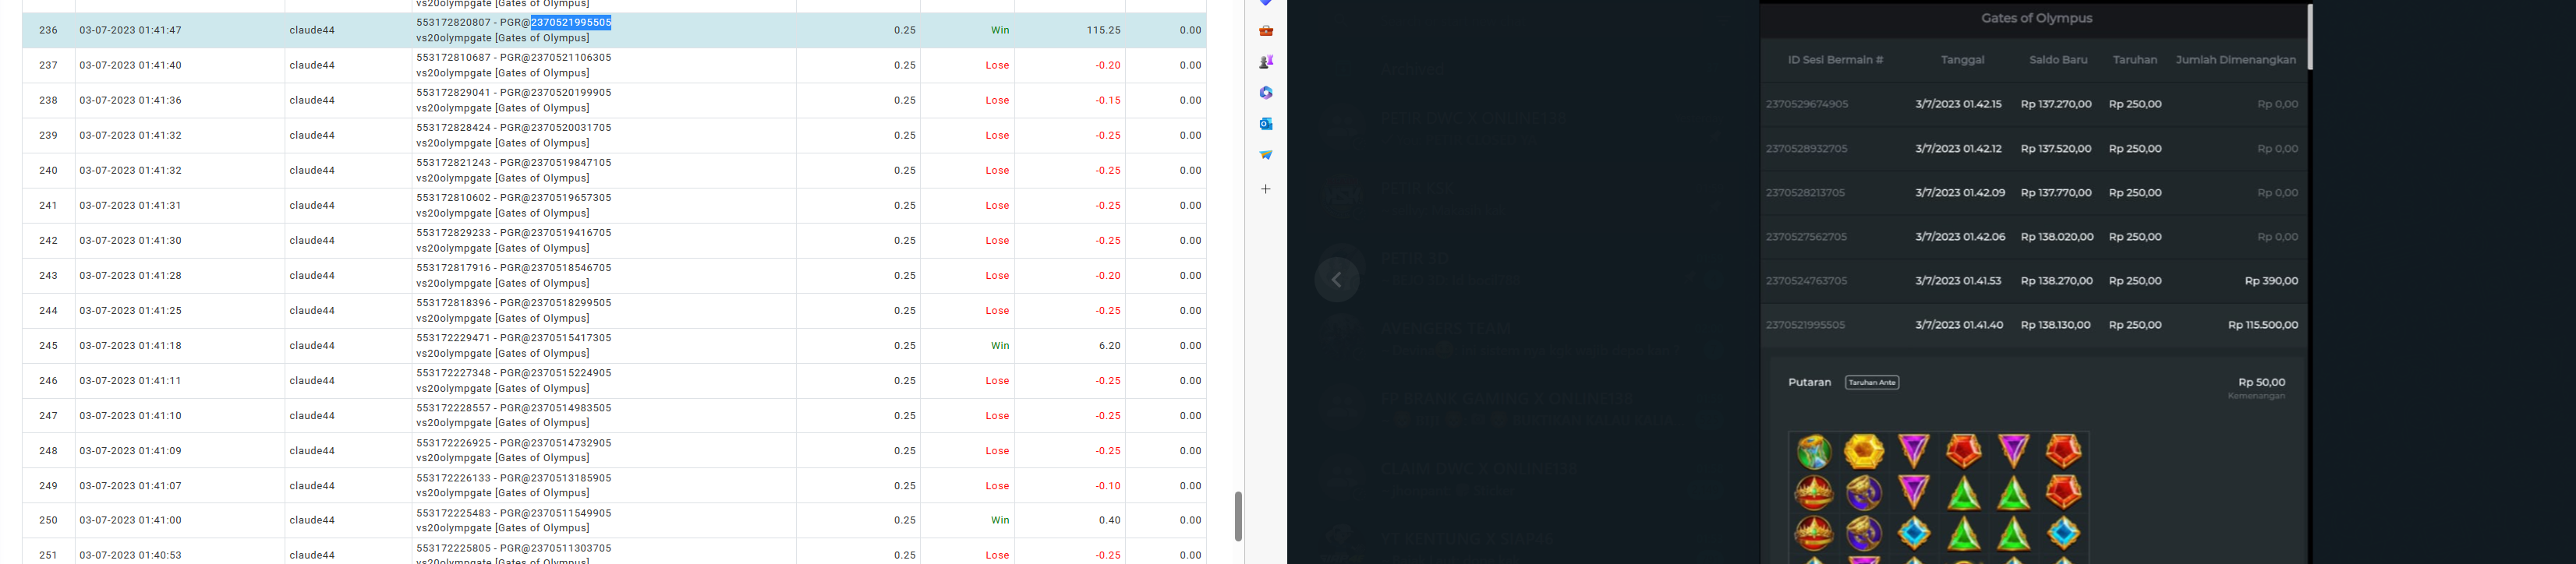Click the Win status in row 250
The width and height of the screenshot is (2576, 564).
(x=1000, y=520)
